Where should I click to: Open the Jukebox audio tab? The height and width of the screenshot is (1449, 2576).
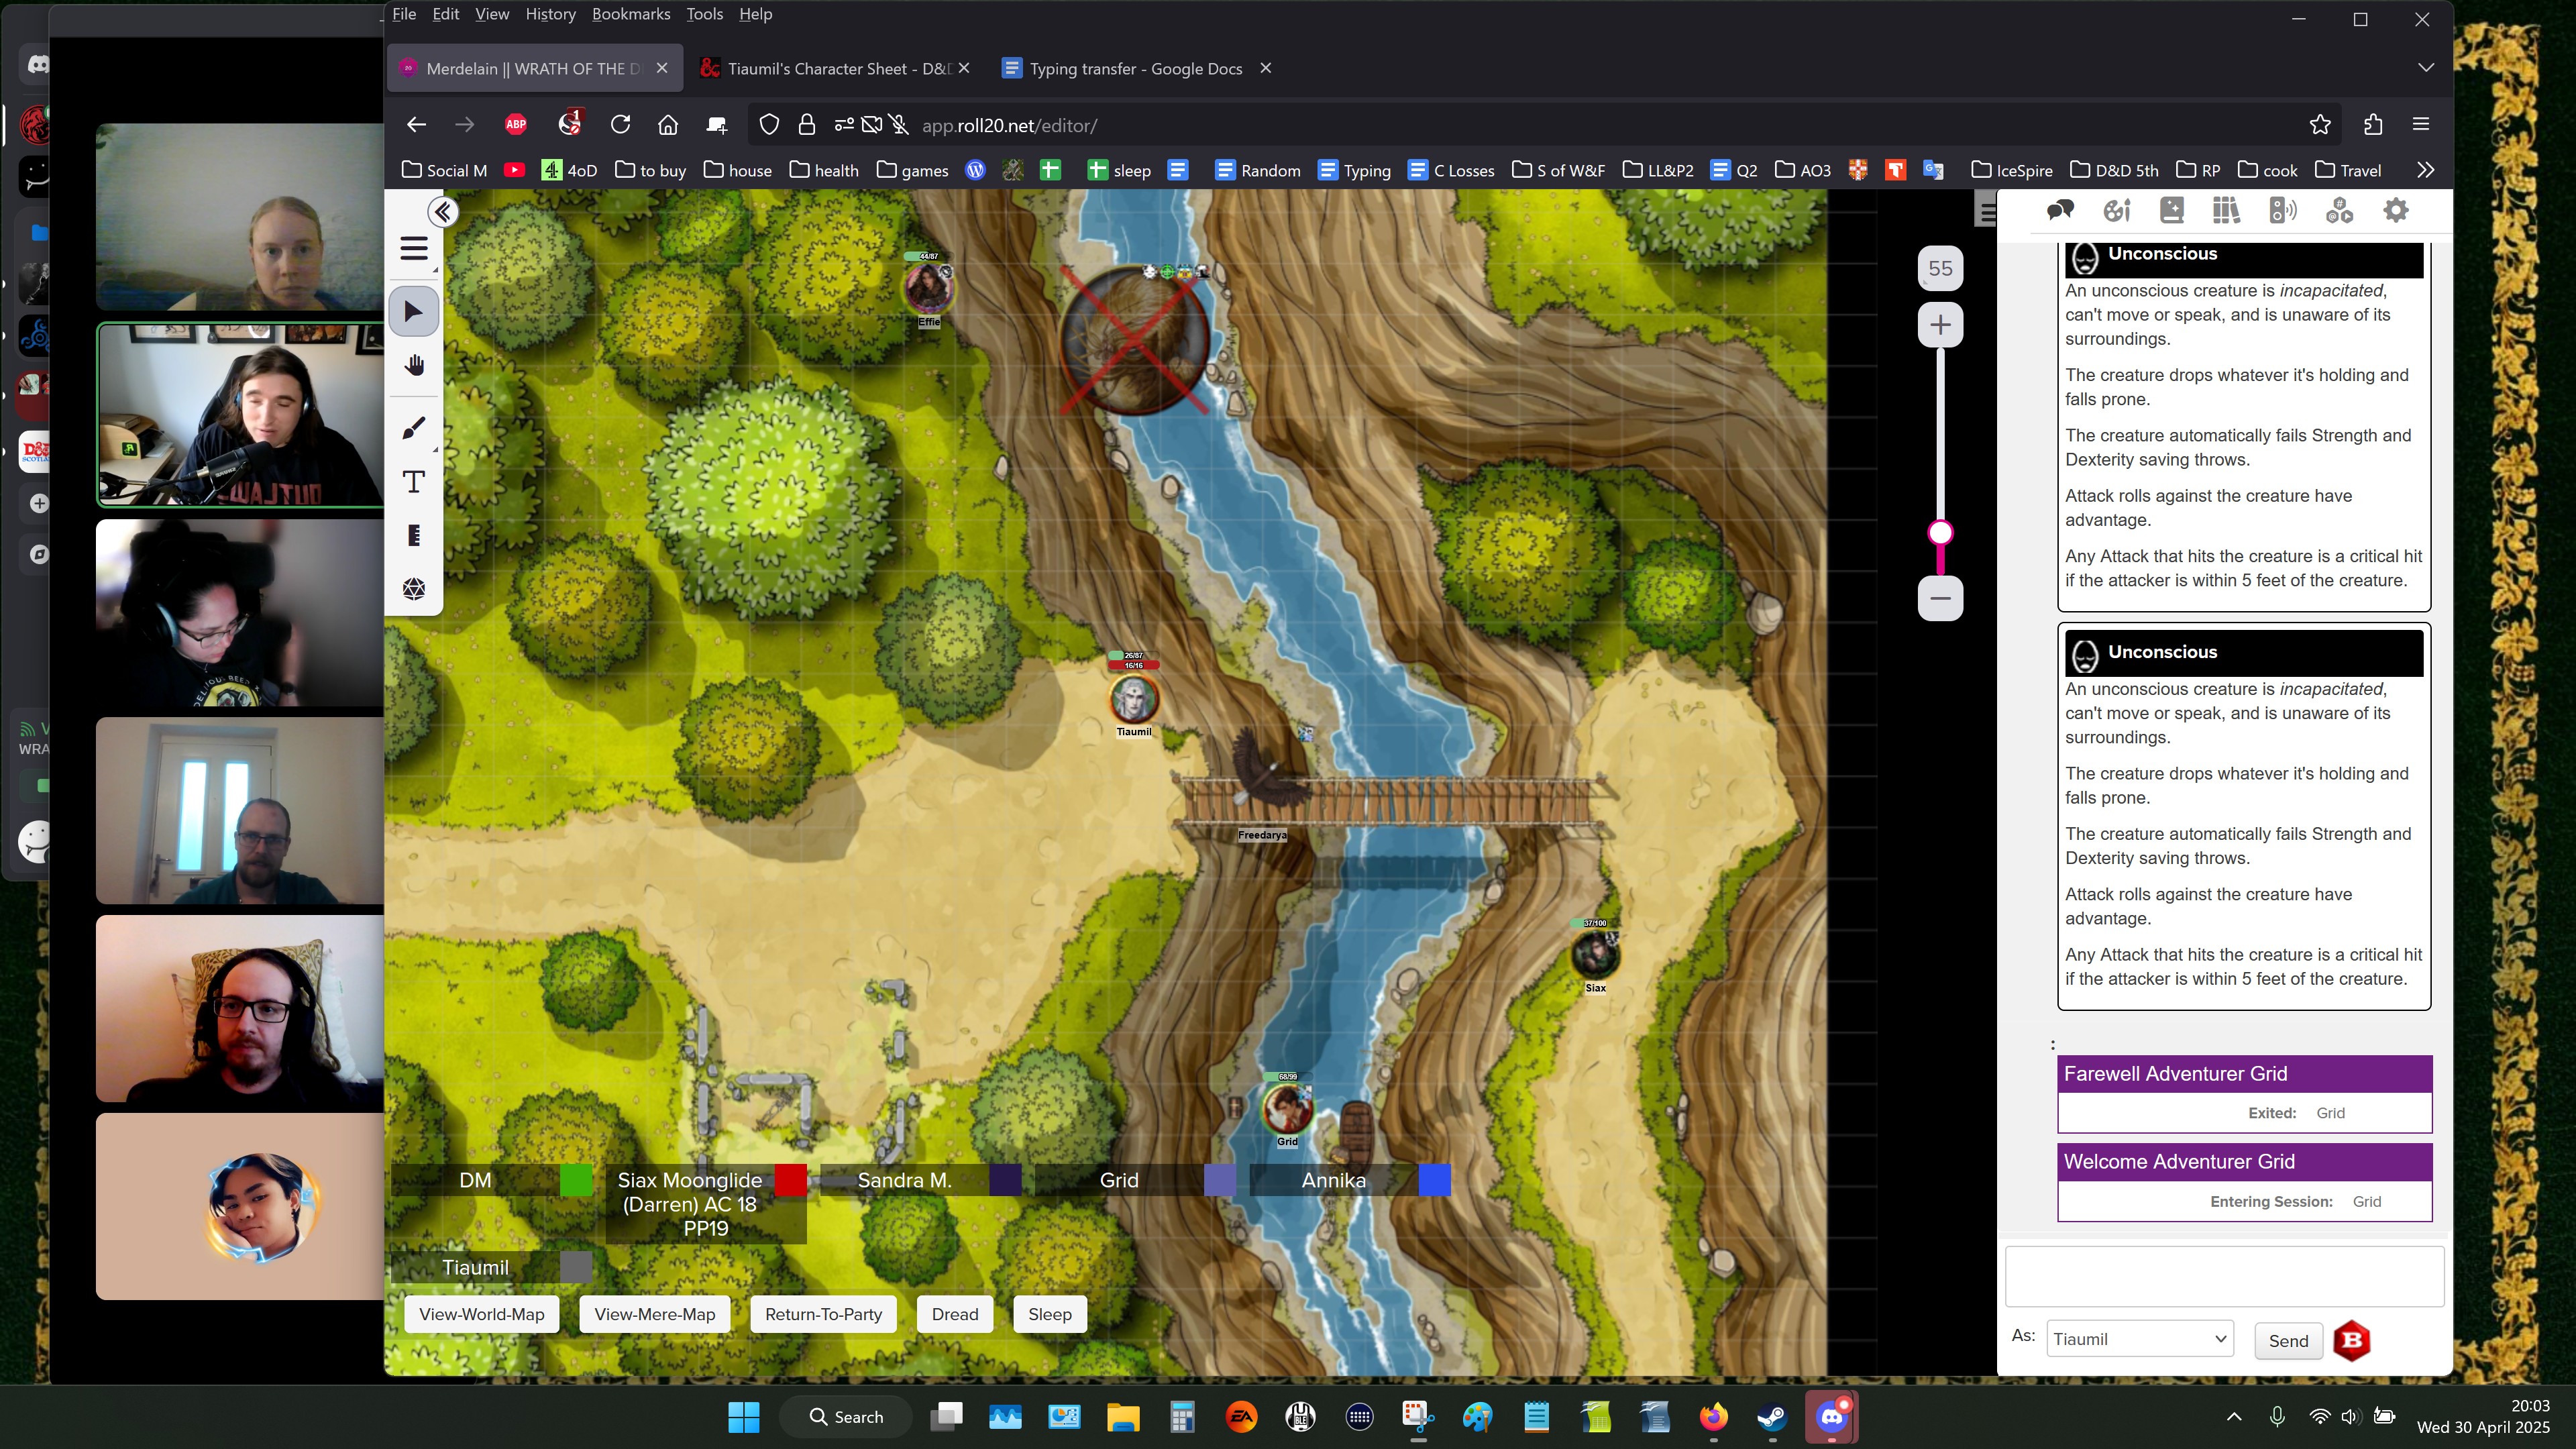(2283, 210)
